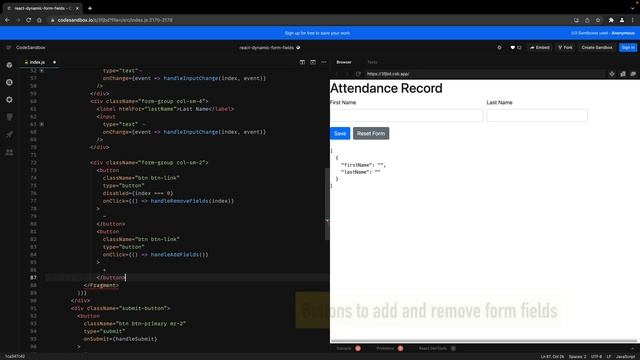Select the index.js editor tab

pyautogui.click(x=37, y=62)
